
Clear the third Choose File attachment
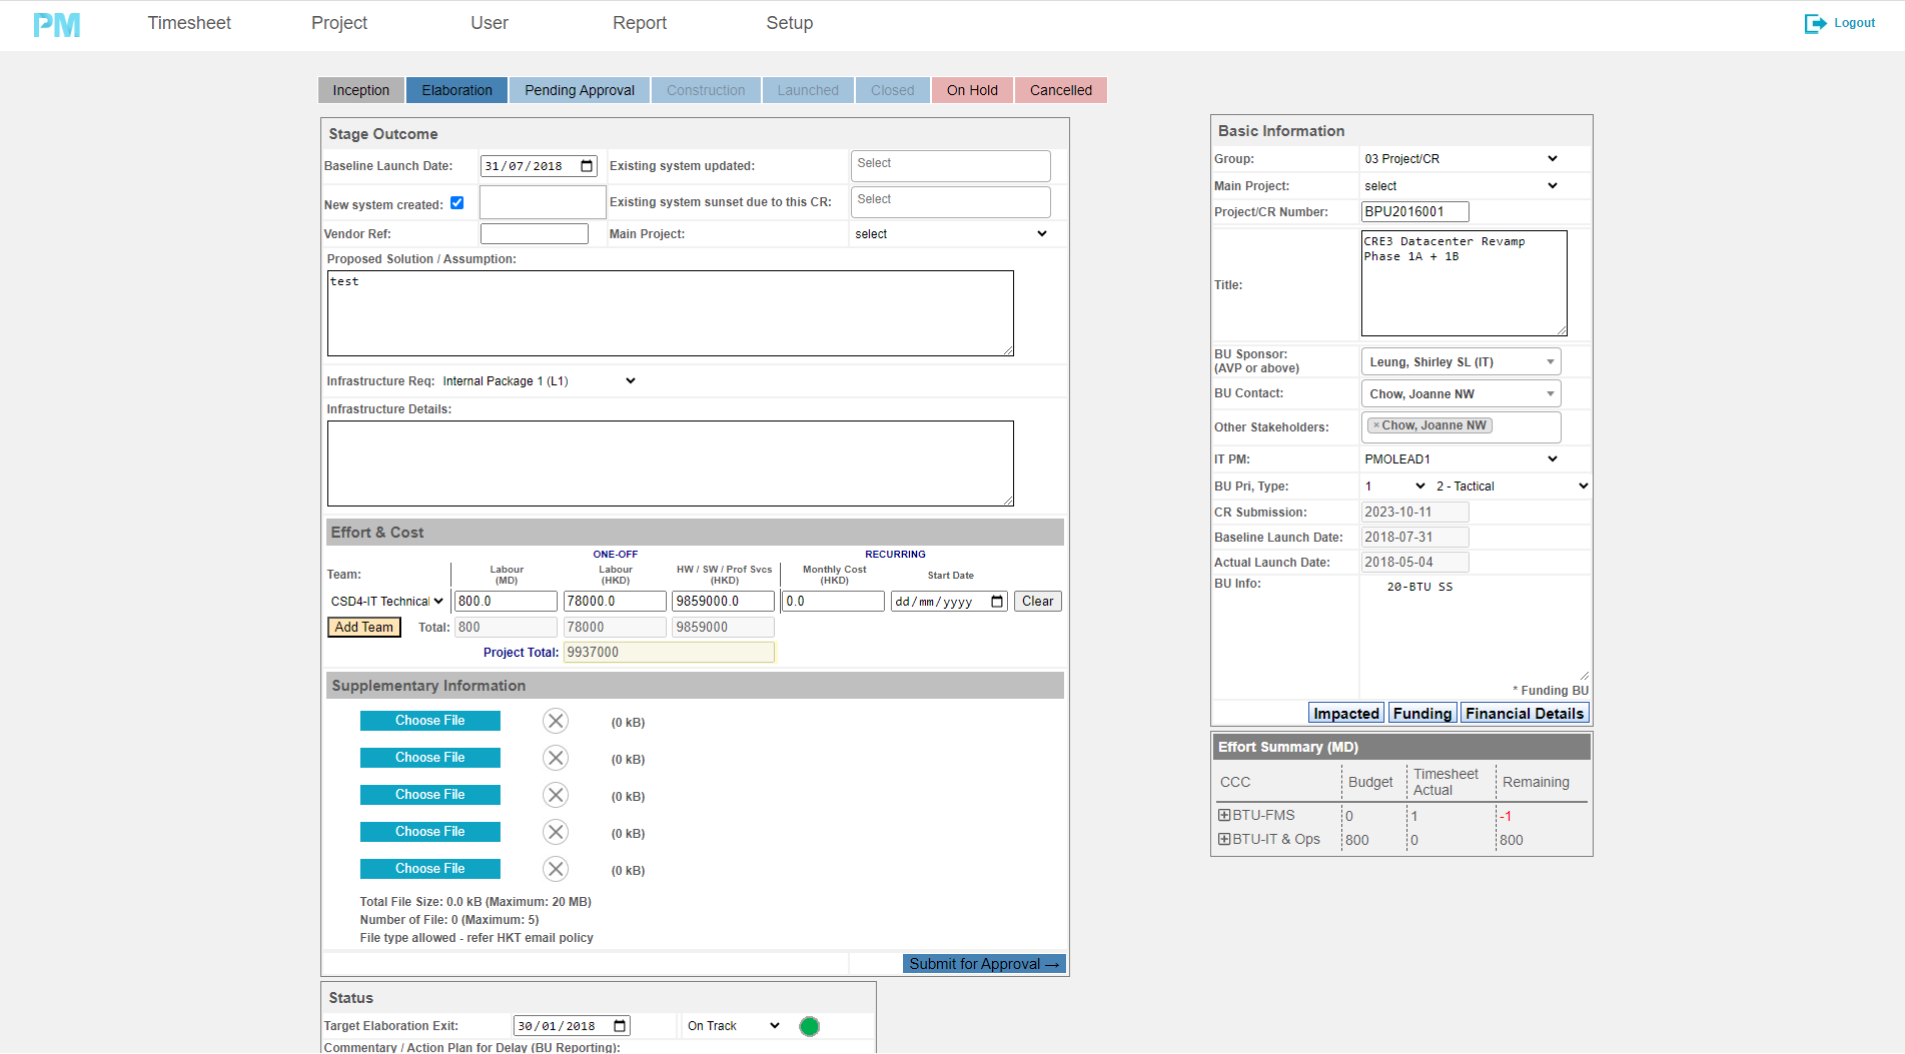pyautogui.click(x=555, y=795)
